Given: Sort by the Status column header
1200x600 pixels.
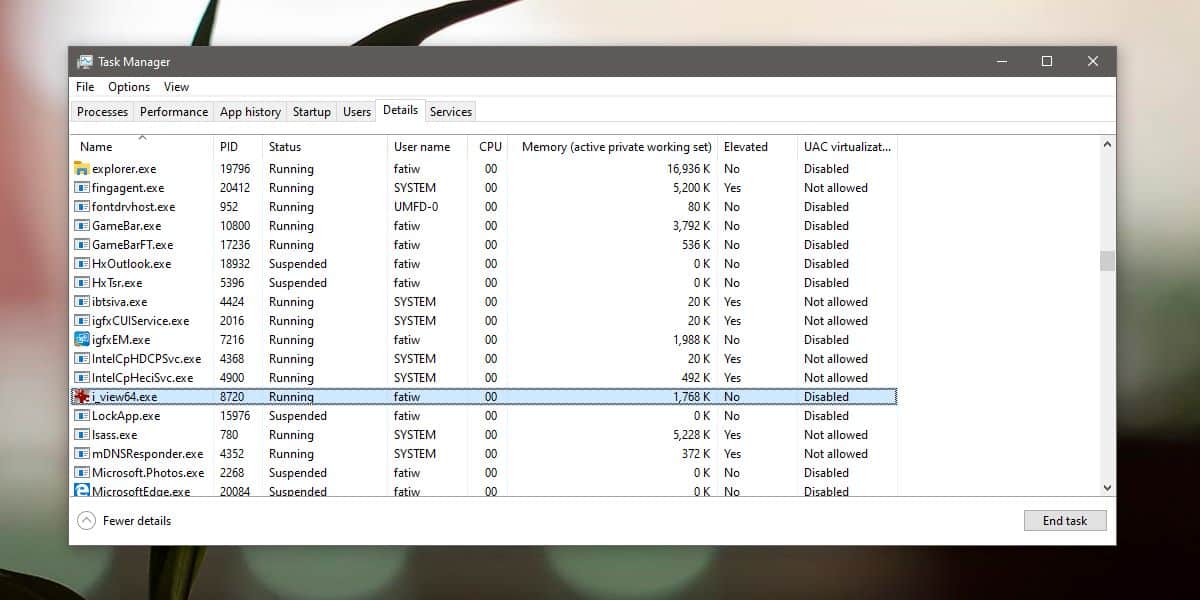Looking at the screenshot, I should click(x=324, y=147).
